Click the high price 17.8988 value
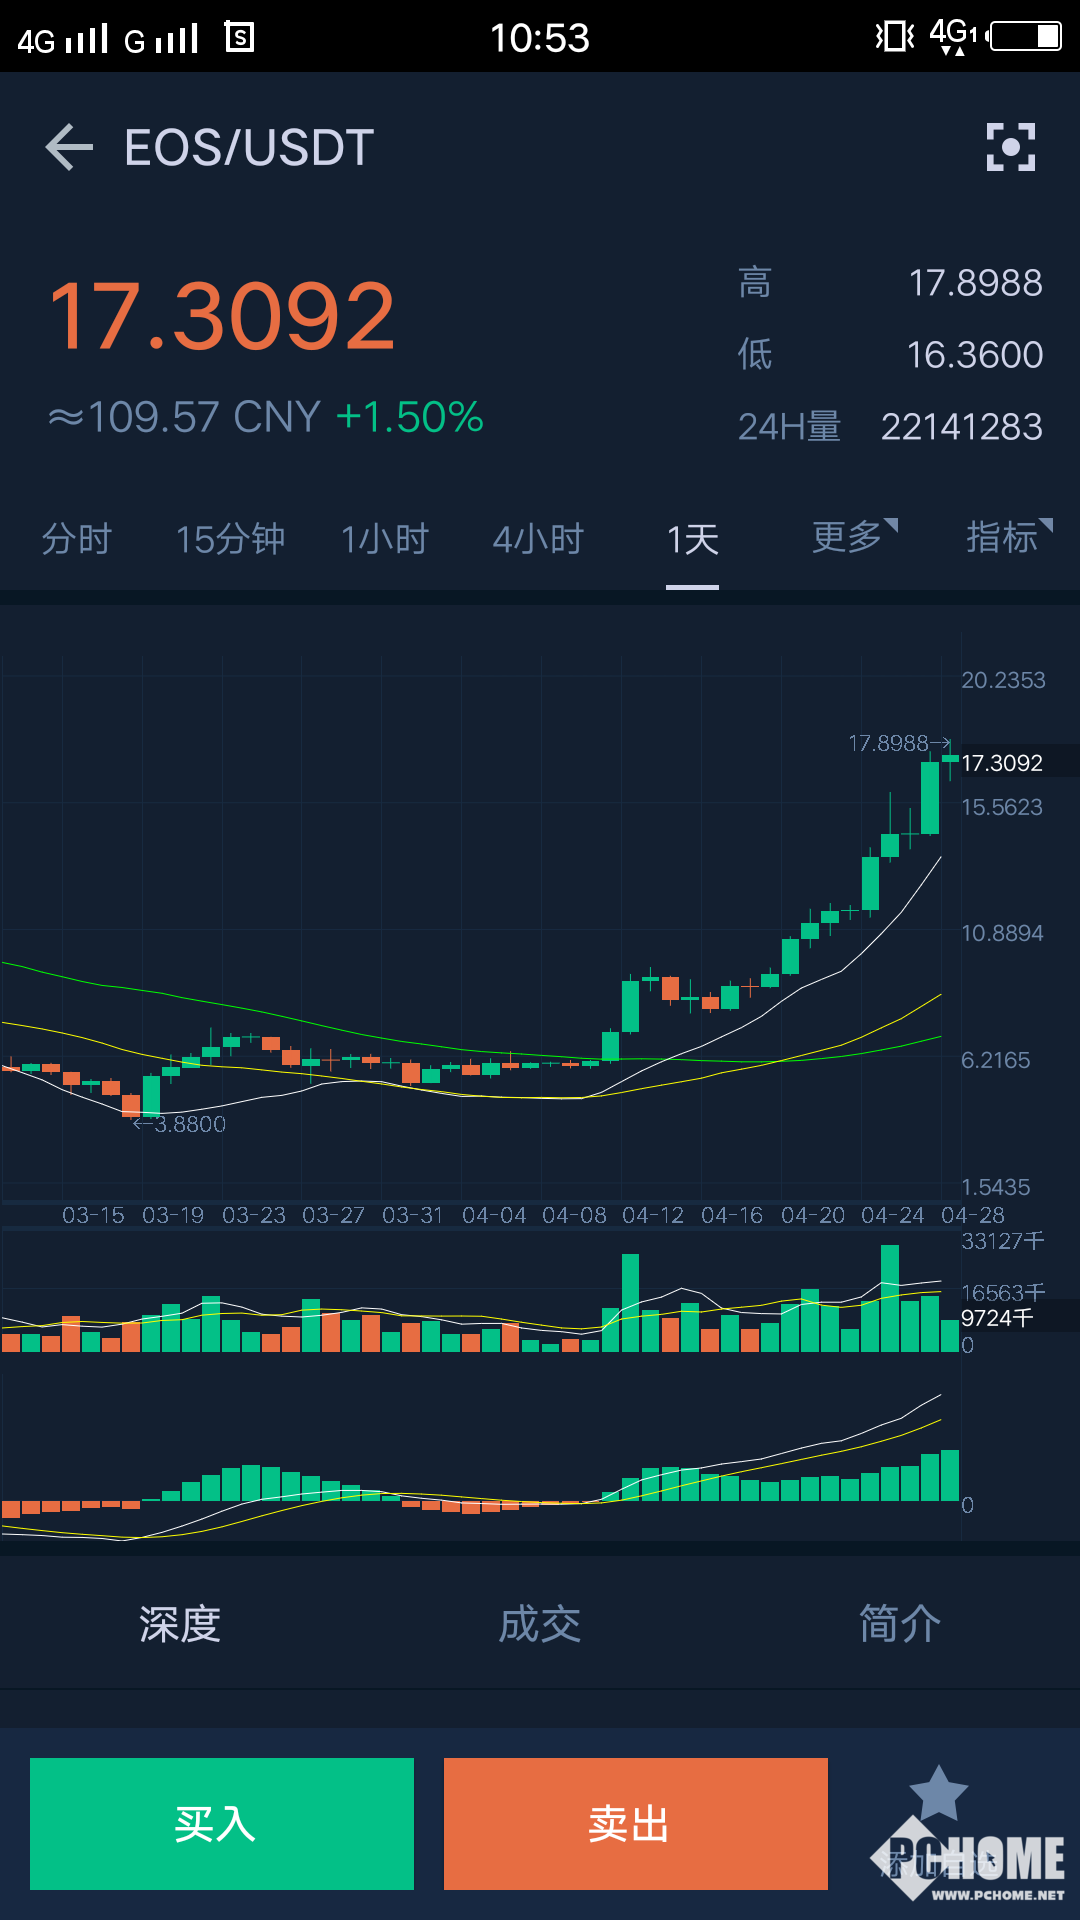 (x=976, y=283)
